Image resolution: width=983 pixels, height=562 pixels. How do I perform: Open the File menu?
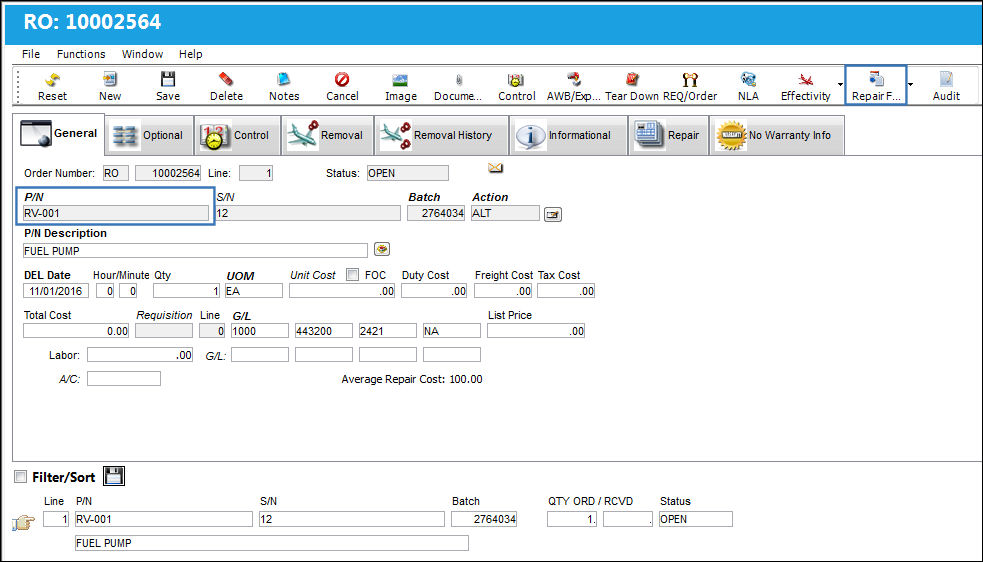31,54
